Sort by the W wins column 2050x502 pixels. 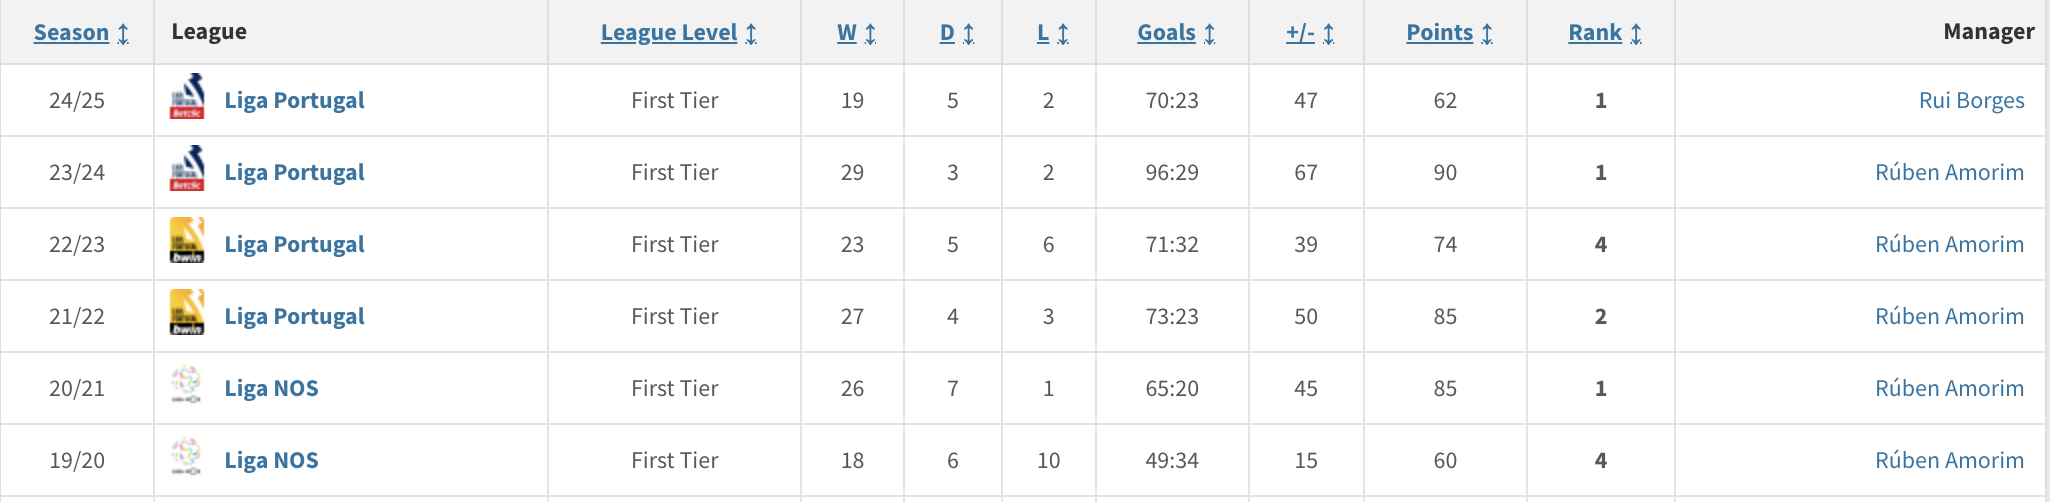tap(856, 32)
